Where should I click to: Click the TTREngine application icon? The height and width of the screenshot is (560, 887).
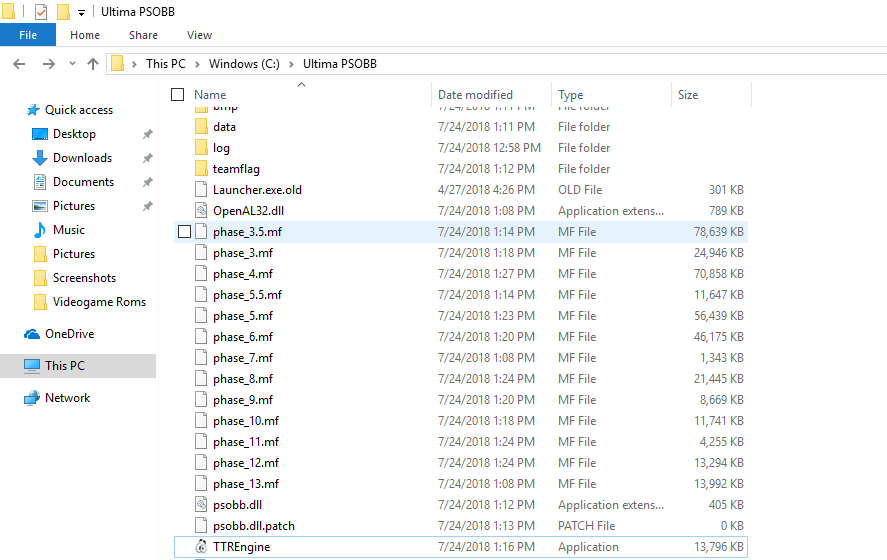201,546
